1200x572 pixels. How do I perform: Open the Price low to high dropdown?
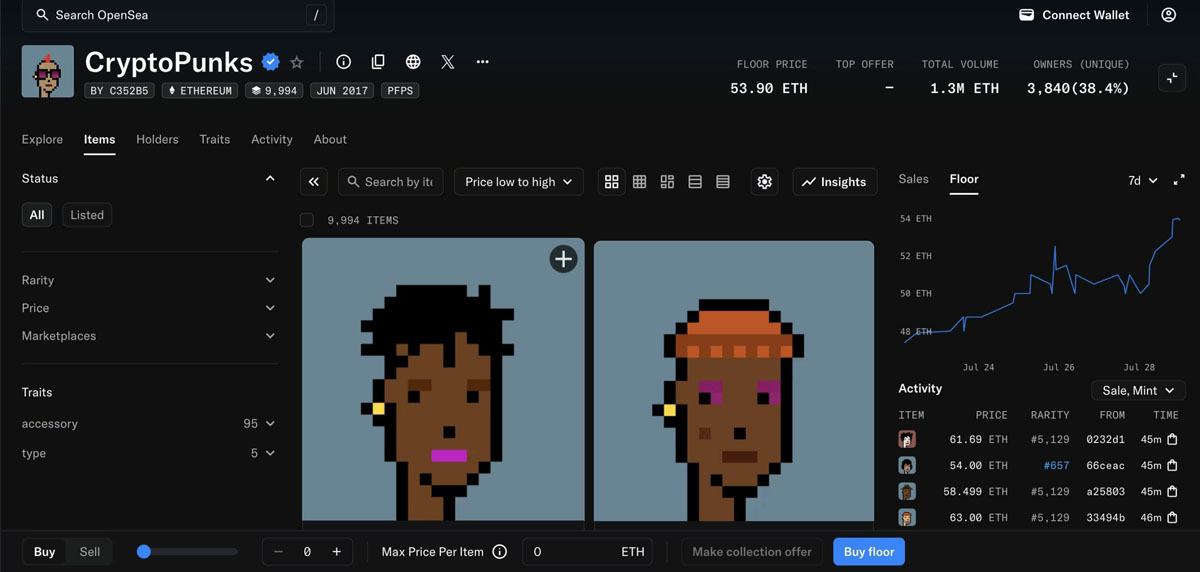coord(518,182)
